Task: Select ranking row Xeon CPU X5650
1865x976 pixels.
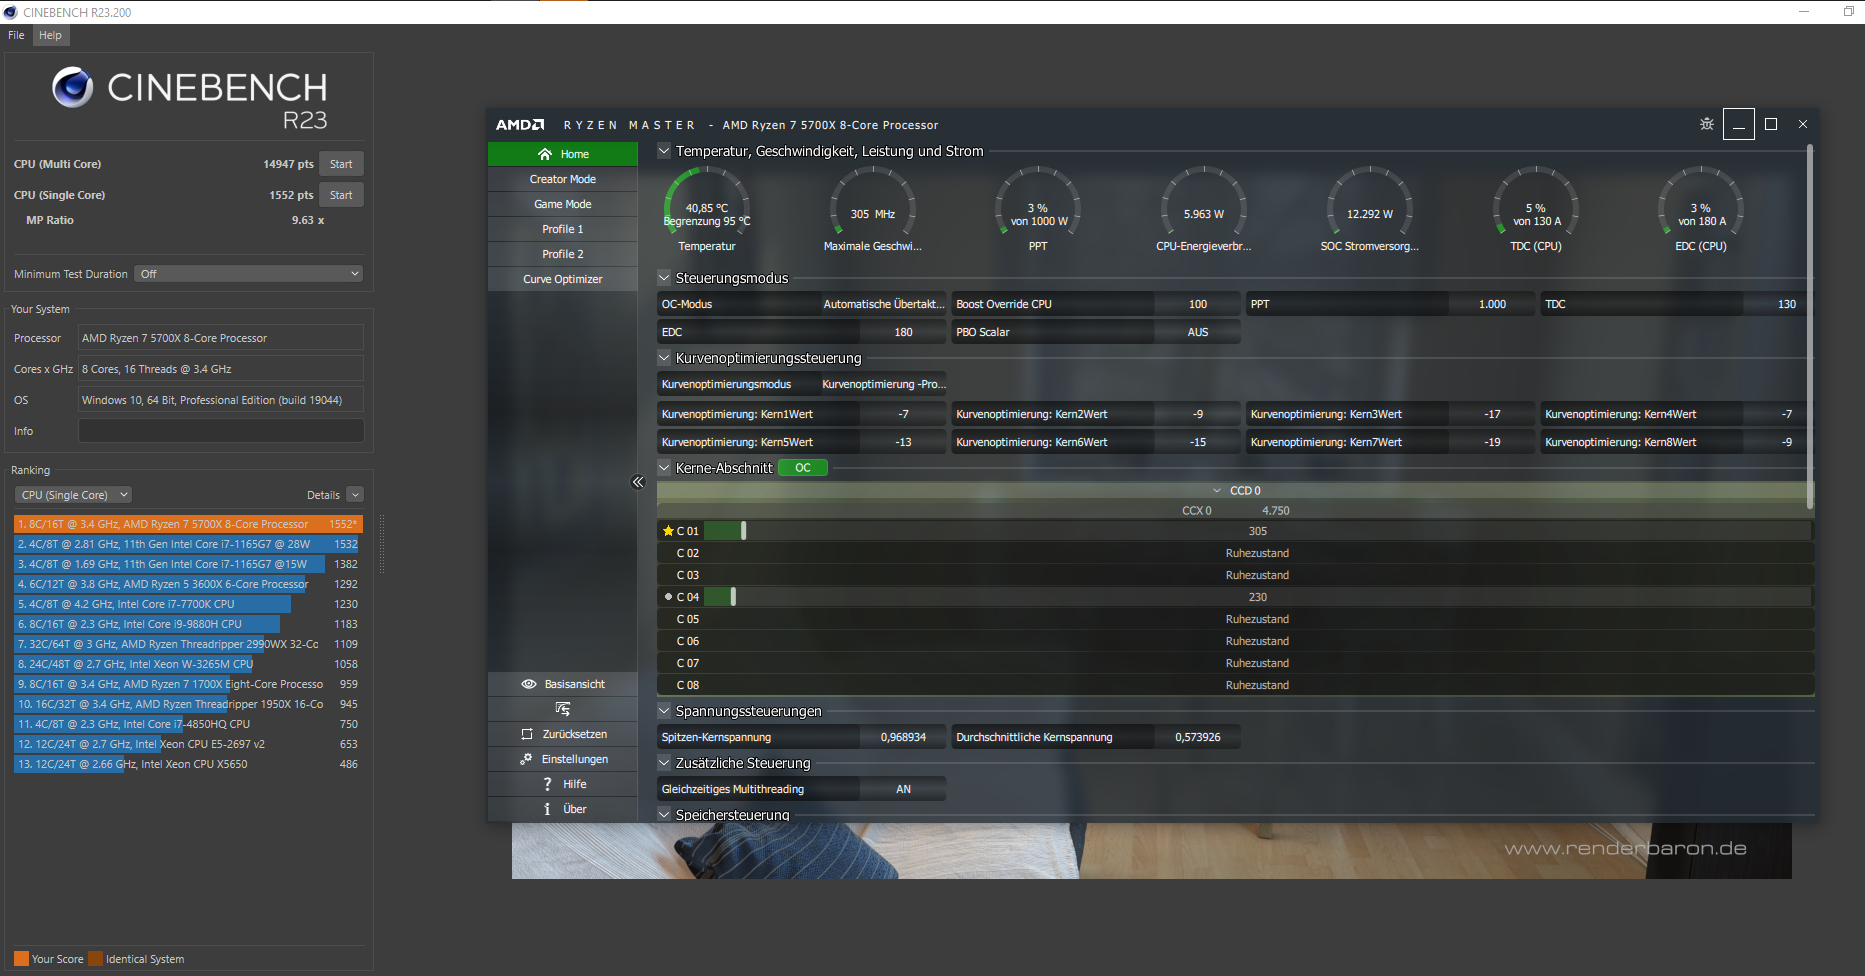Action: (188, 764)
